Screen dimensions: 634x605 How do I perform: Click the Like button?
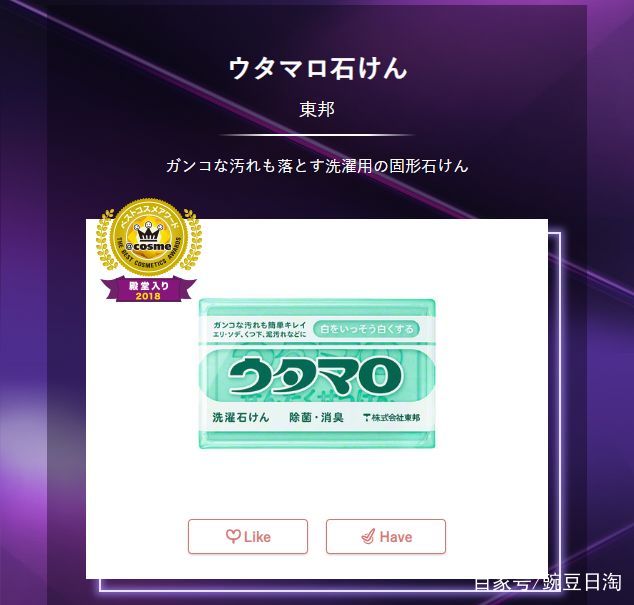pos(248,536)
